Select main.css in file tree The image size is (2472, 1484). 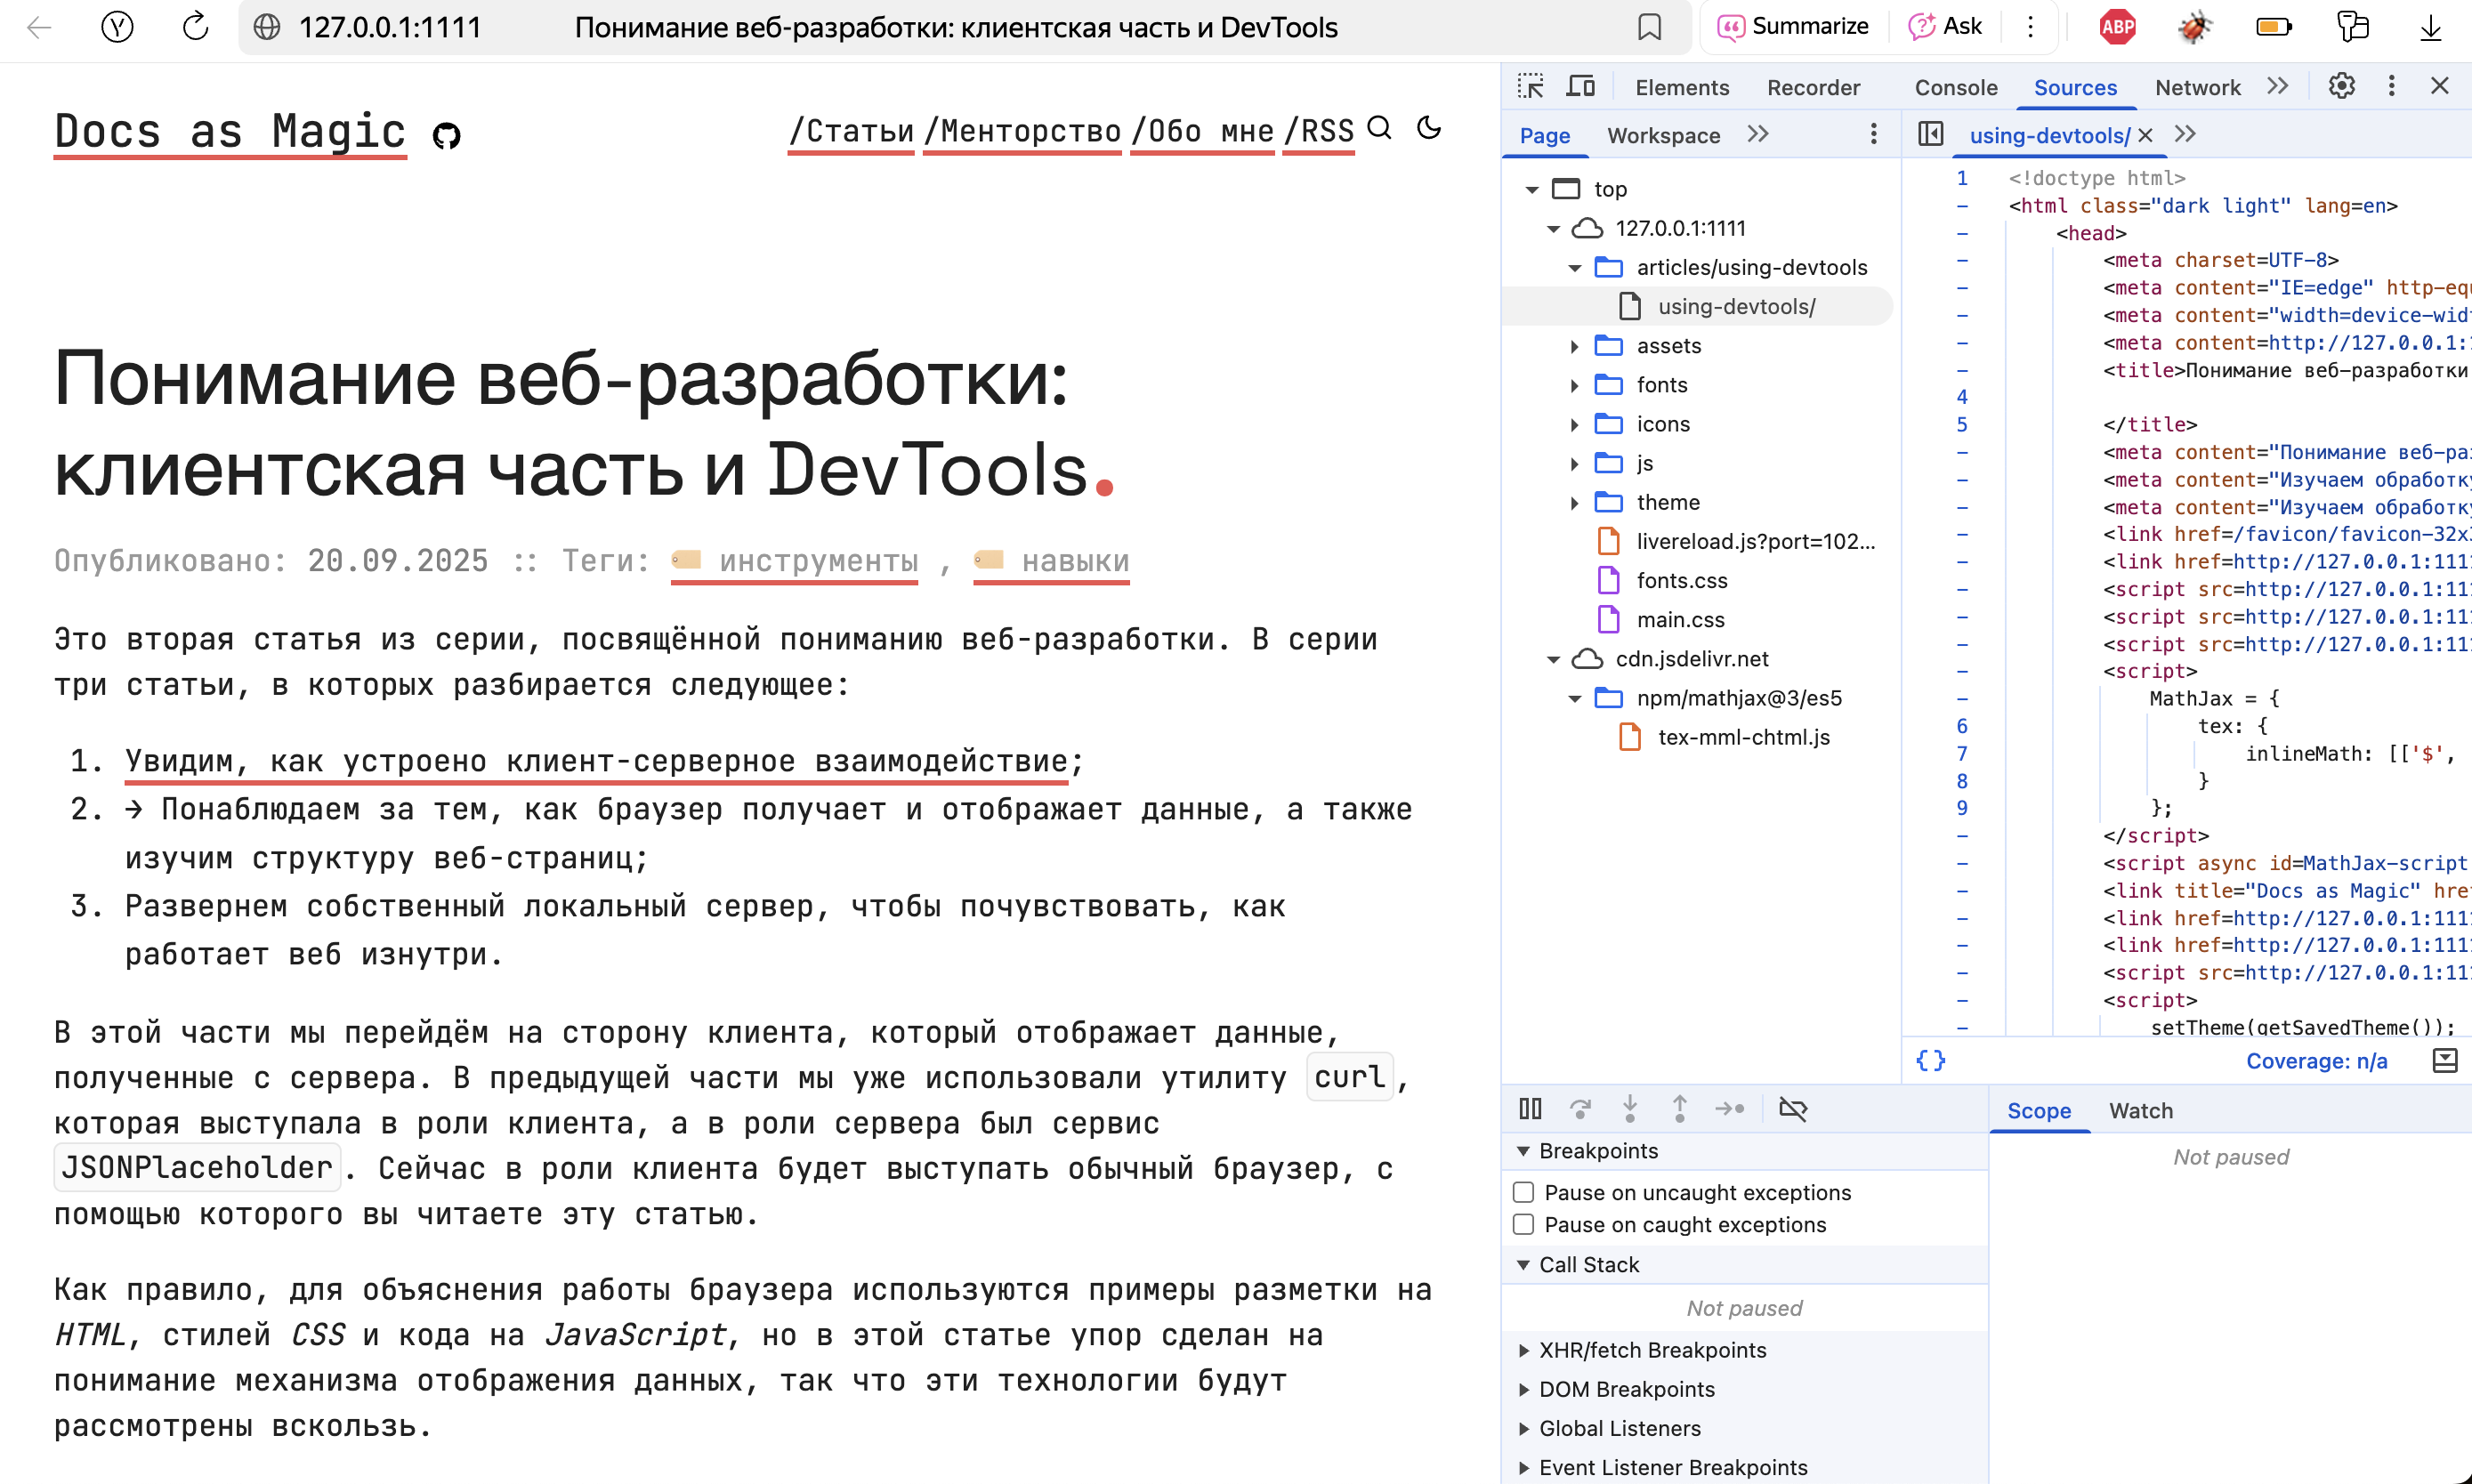(1680, 620)
